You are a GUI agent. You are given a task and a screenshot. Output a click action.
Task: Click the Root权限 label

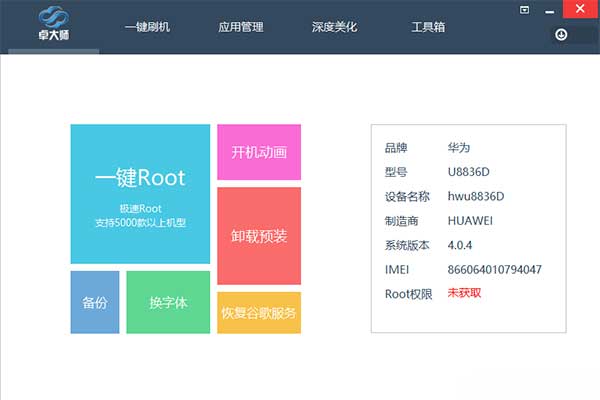point(409,294)
